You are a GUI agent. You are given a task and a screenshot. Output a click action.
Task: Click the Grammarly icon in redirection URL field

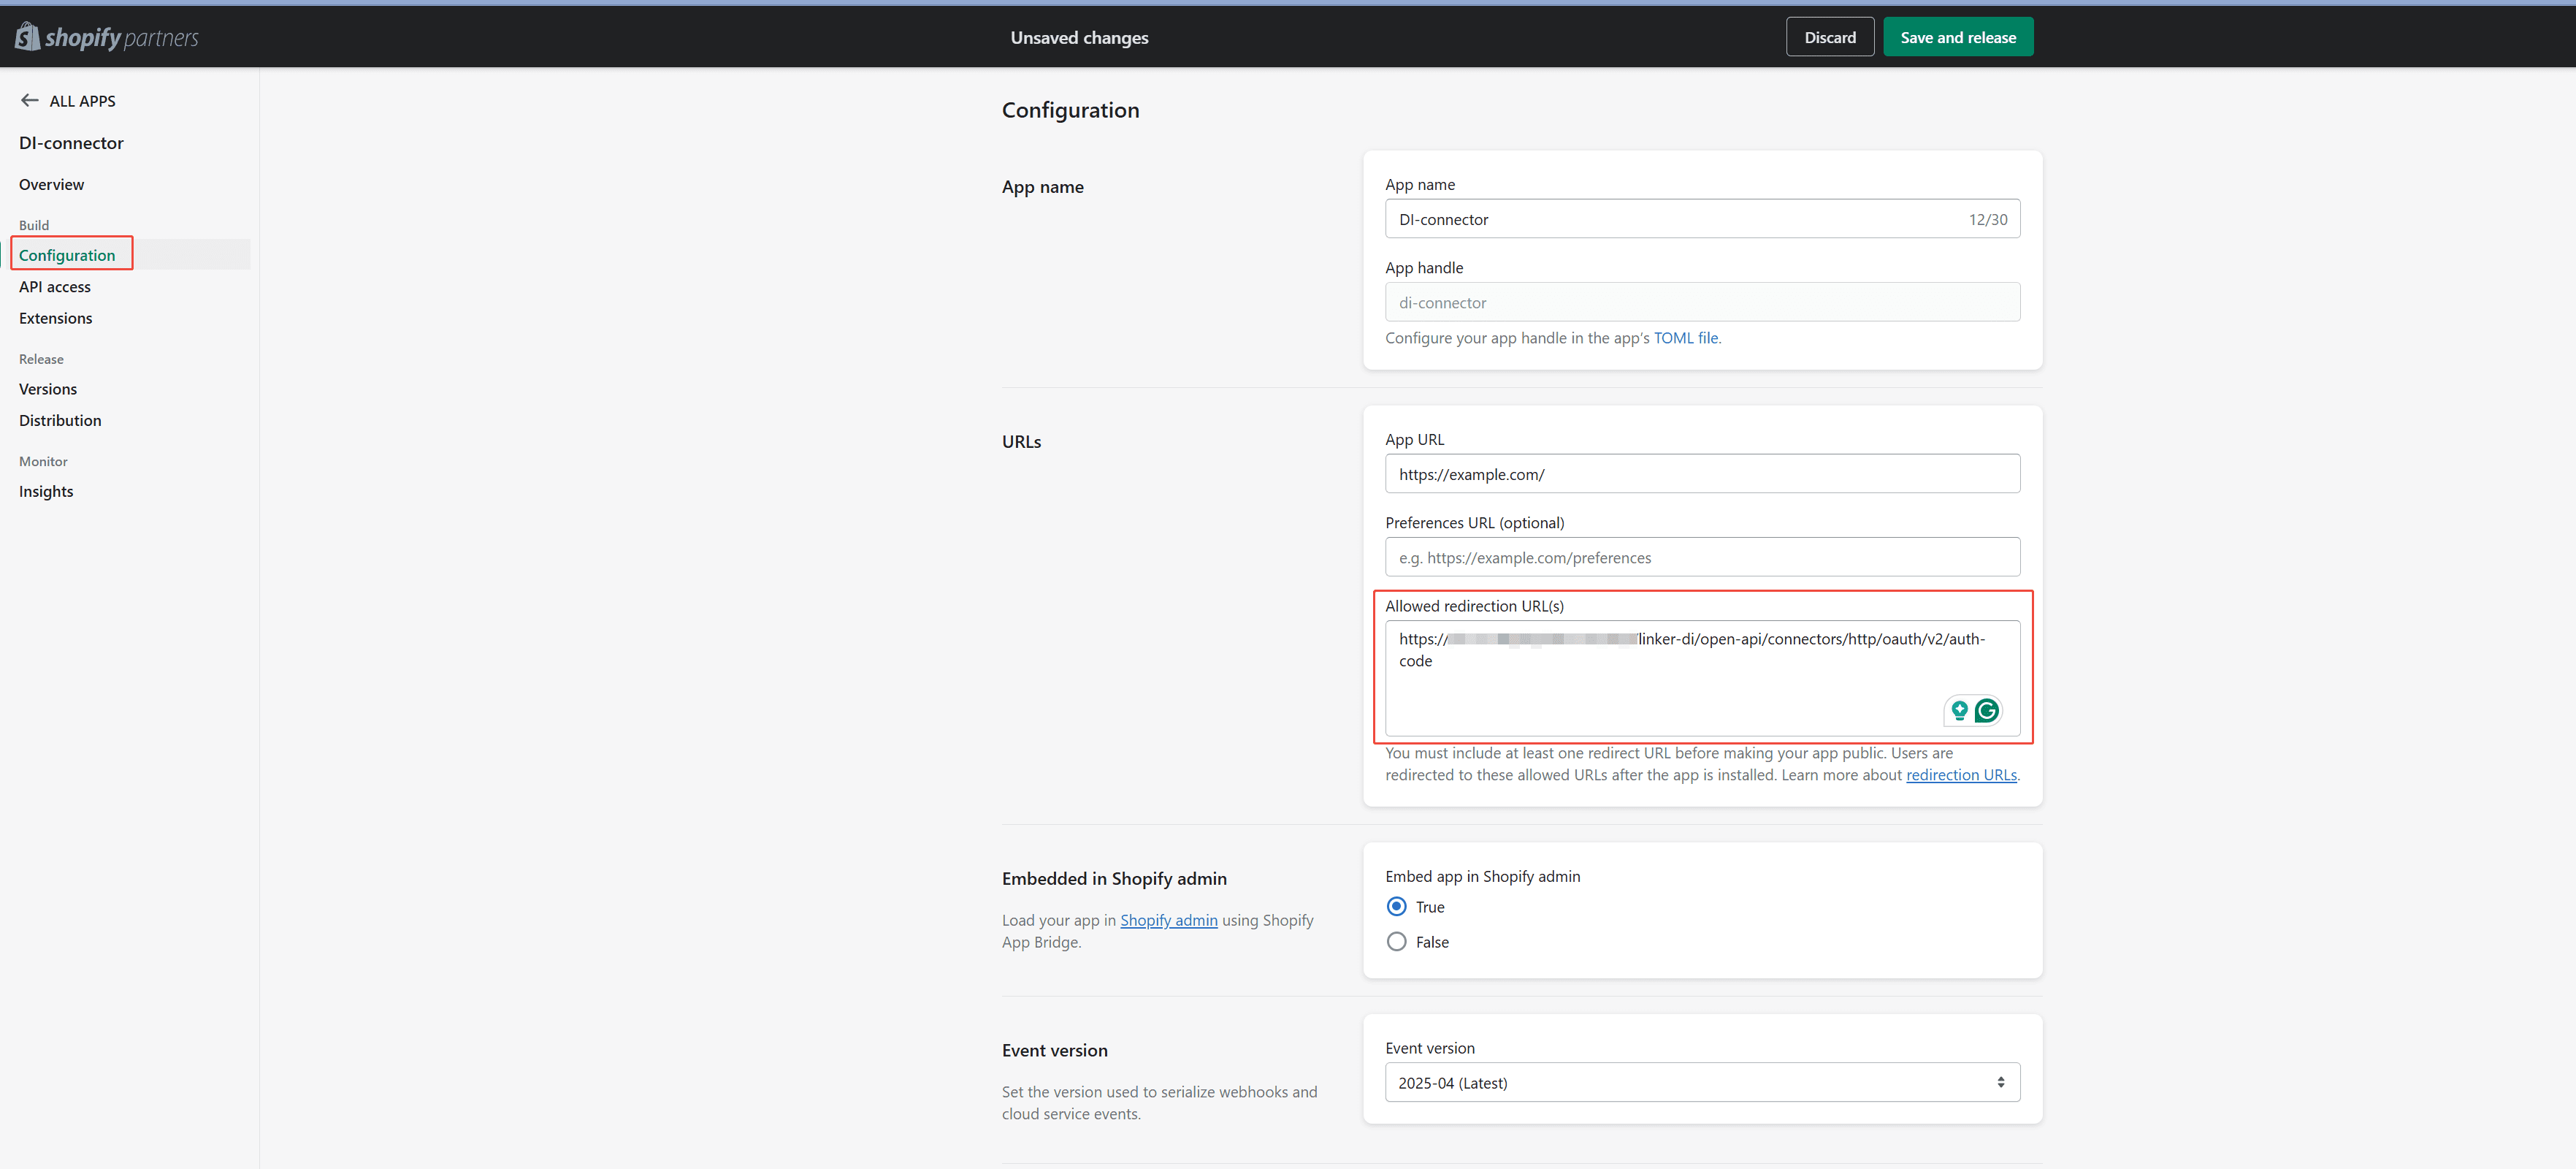click(x=1986, y=710)
